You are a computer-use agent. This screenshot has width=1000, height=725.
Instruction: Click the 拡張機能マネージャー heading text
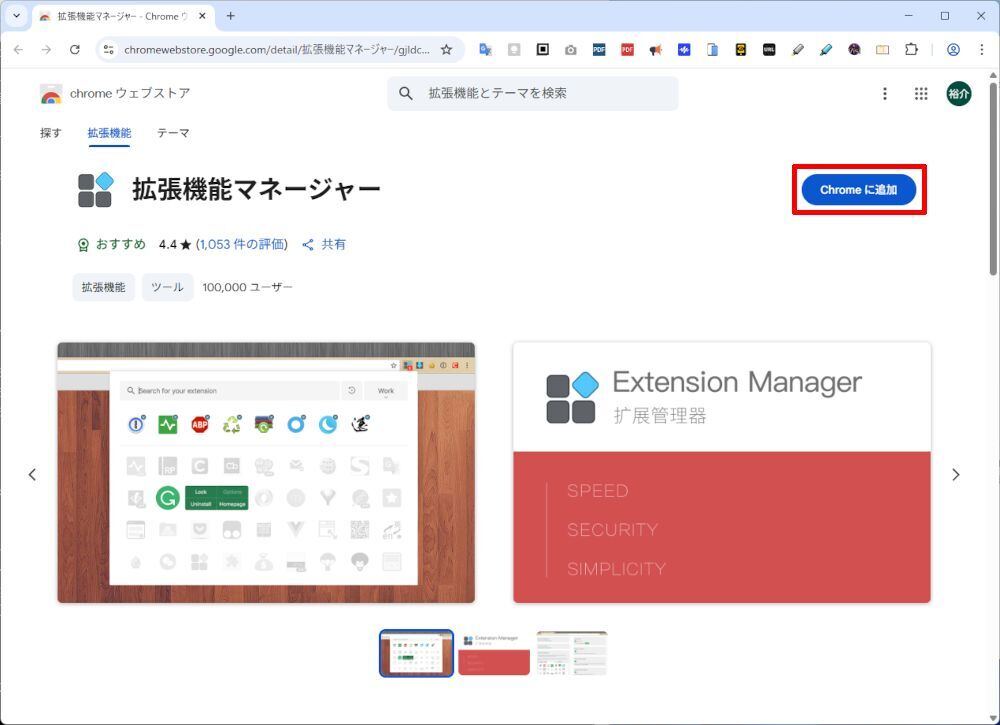tap(256, 189)
